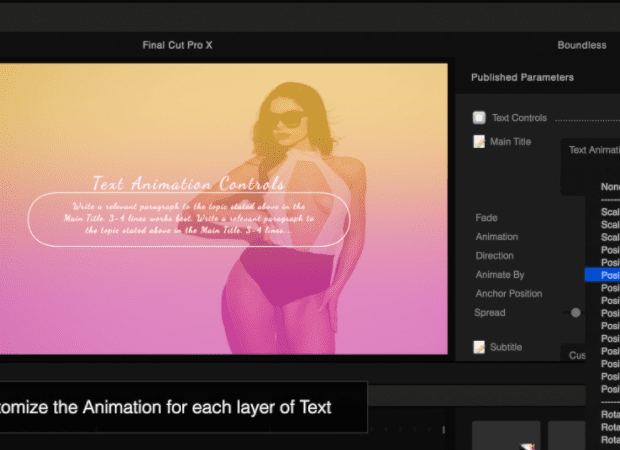This screenshot has width=620, height=450.
Task: Click the Animate By parameter label
Action: click(x=500, y=275)
